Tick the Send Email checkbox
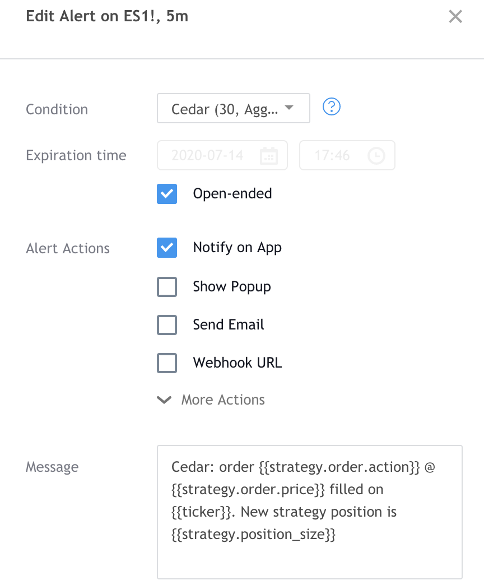 pos(167,325)
